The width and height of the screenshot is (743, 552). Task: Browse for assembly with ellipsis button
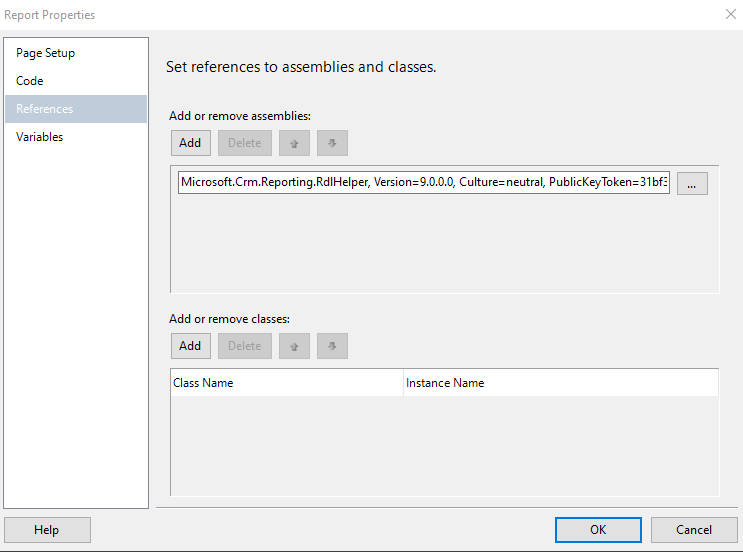pyautogui.click(x=692, y=183)
